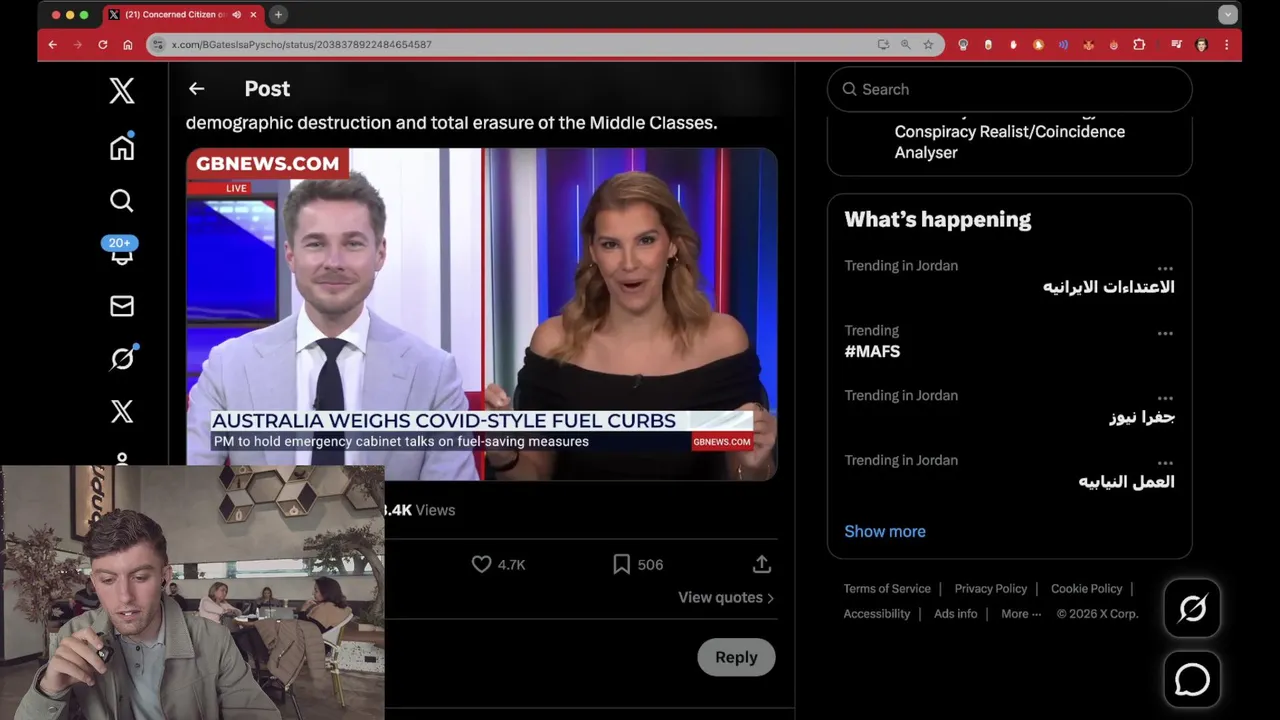Open Explore using the magnifier sidebar icon
The height and width of the screenshot is (720, 1280).
pos(122,201)
